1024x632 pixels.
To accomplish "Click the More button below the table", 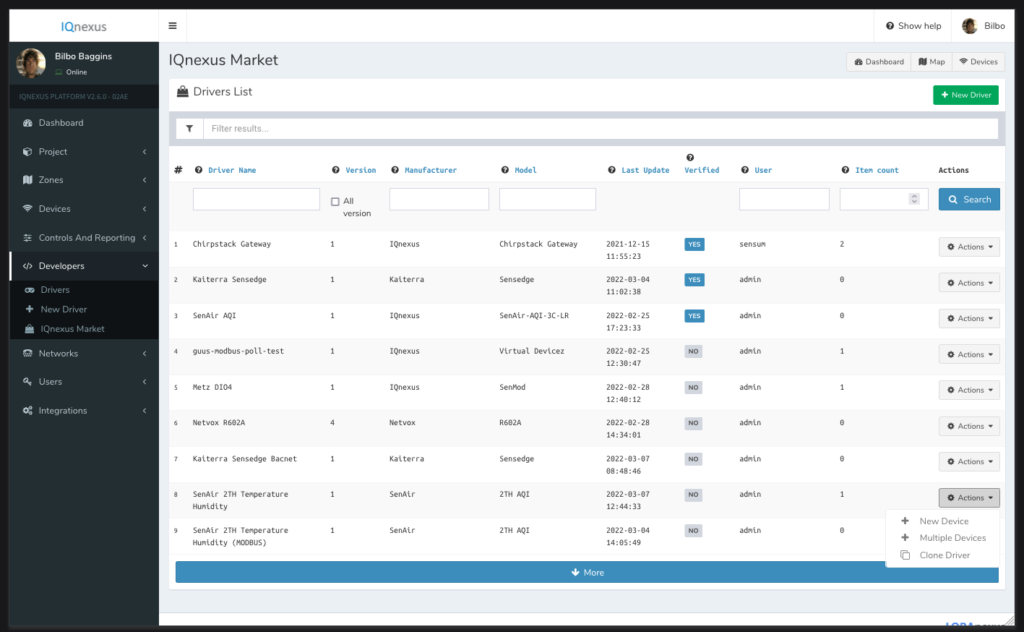I will (587, 572).
